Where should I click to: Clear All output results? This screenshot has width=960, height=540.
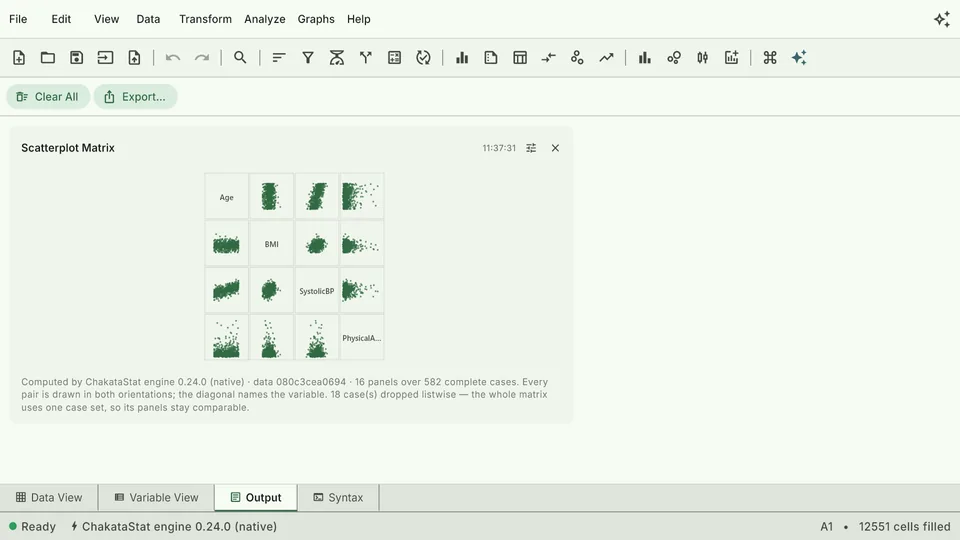48,97
